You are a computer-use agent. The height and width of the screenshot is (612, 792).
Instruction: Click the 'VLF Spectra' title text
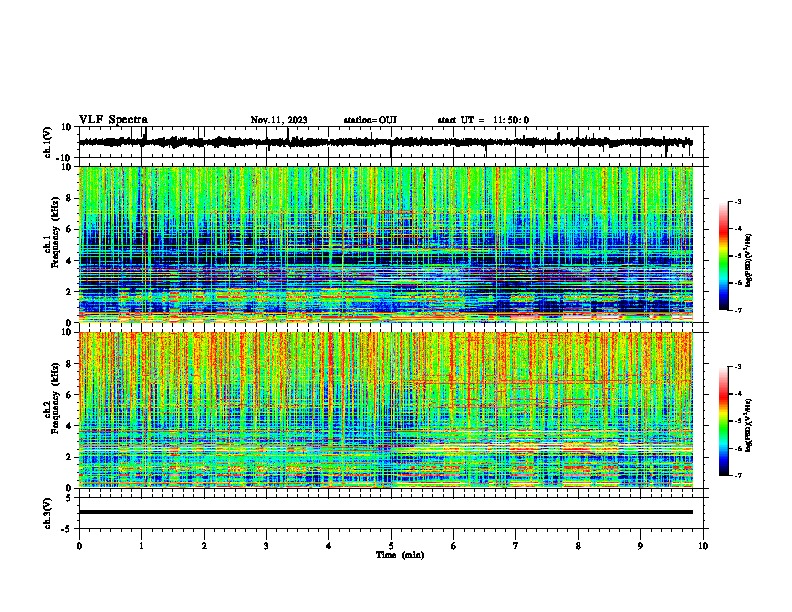pyautogui.click(x=113, y=120)
